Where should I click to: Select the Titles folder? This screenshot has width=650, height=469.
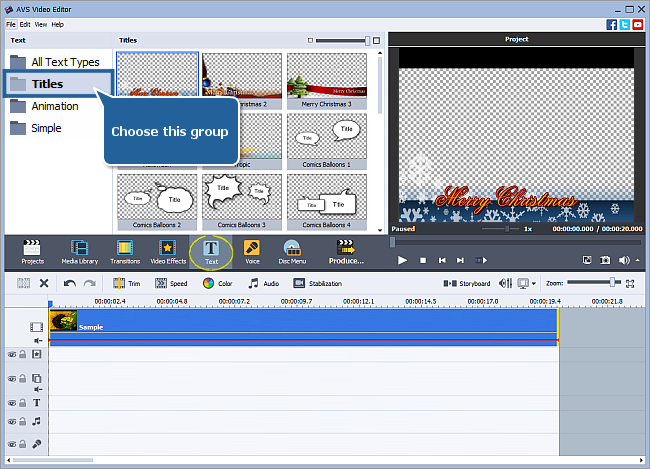(58, 84)
